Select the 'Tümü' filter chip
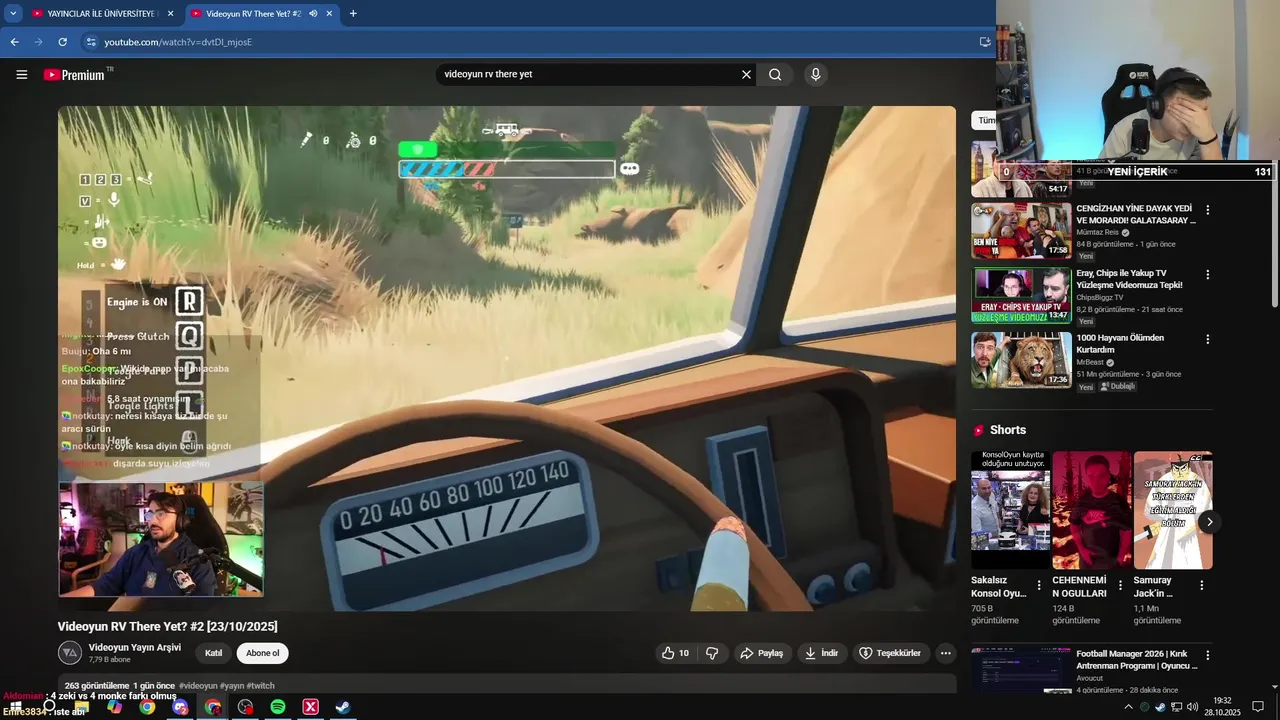This screenshot has height=720, width=1280. 986,120
